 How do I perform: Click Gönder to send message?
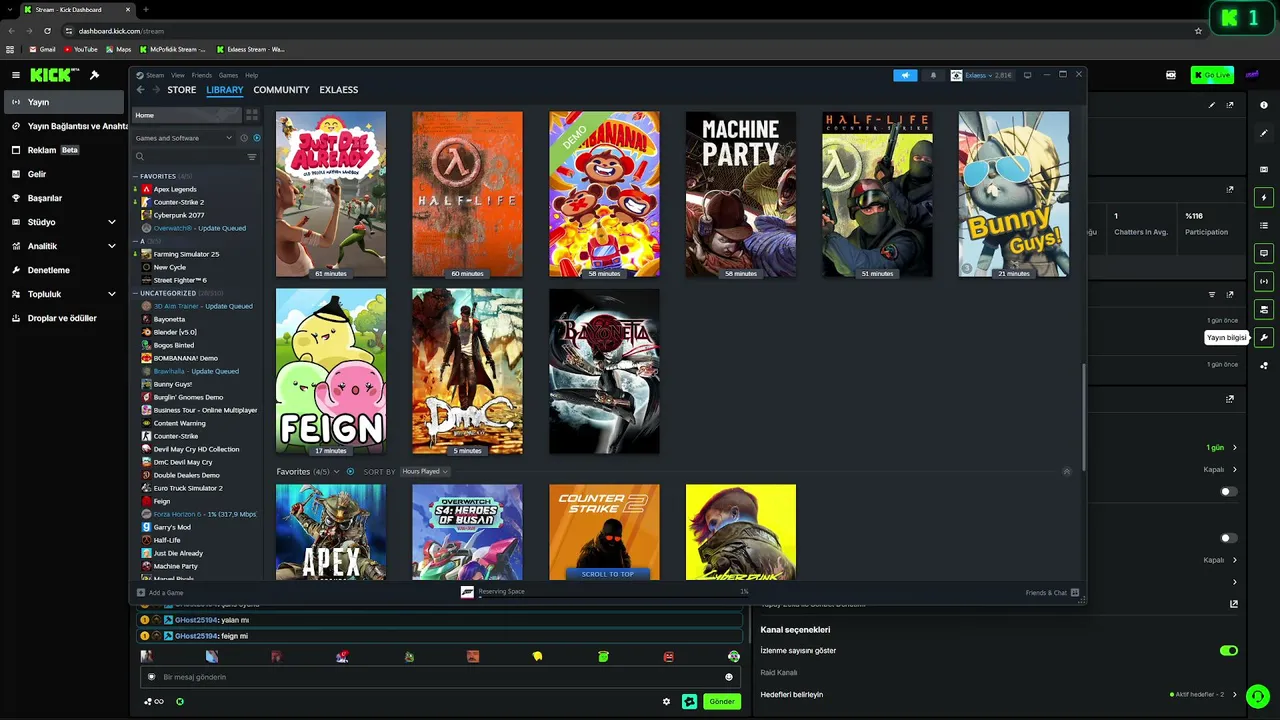[722, 701]
